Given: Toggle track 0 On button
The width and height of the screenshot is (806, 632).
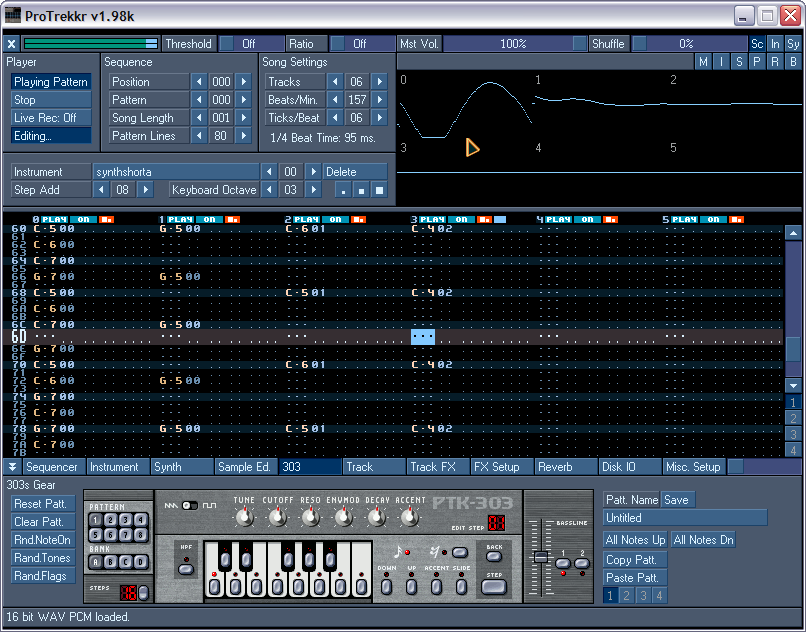Looking at the screenshot, I should [84, 219].
